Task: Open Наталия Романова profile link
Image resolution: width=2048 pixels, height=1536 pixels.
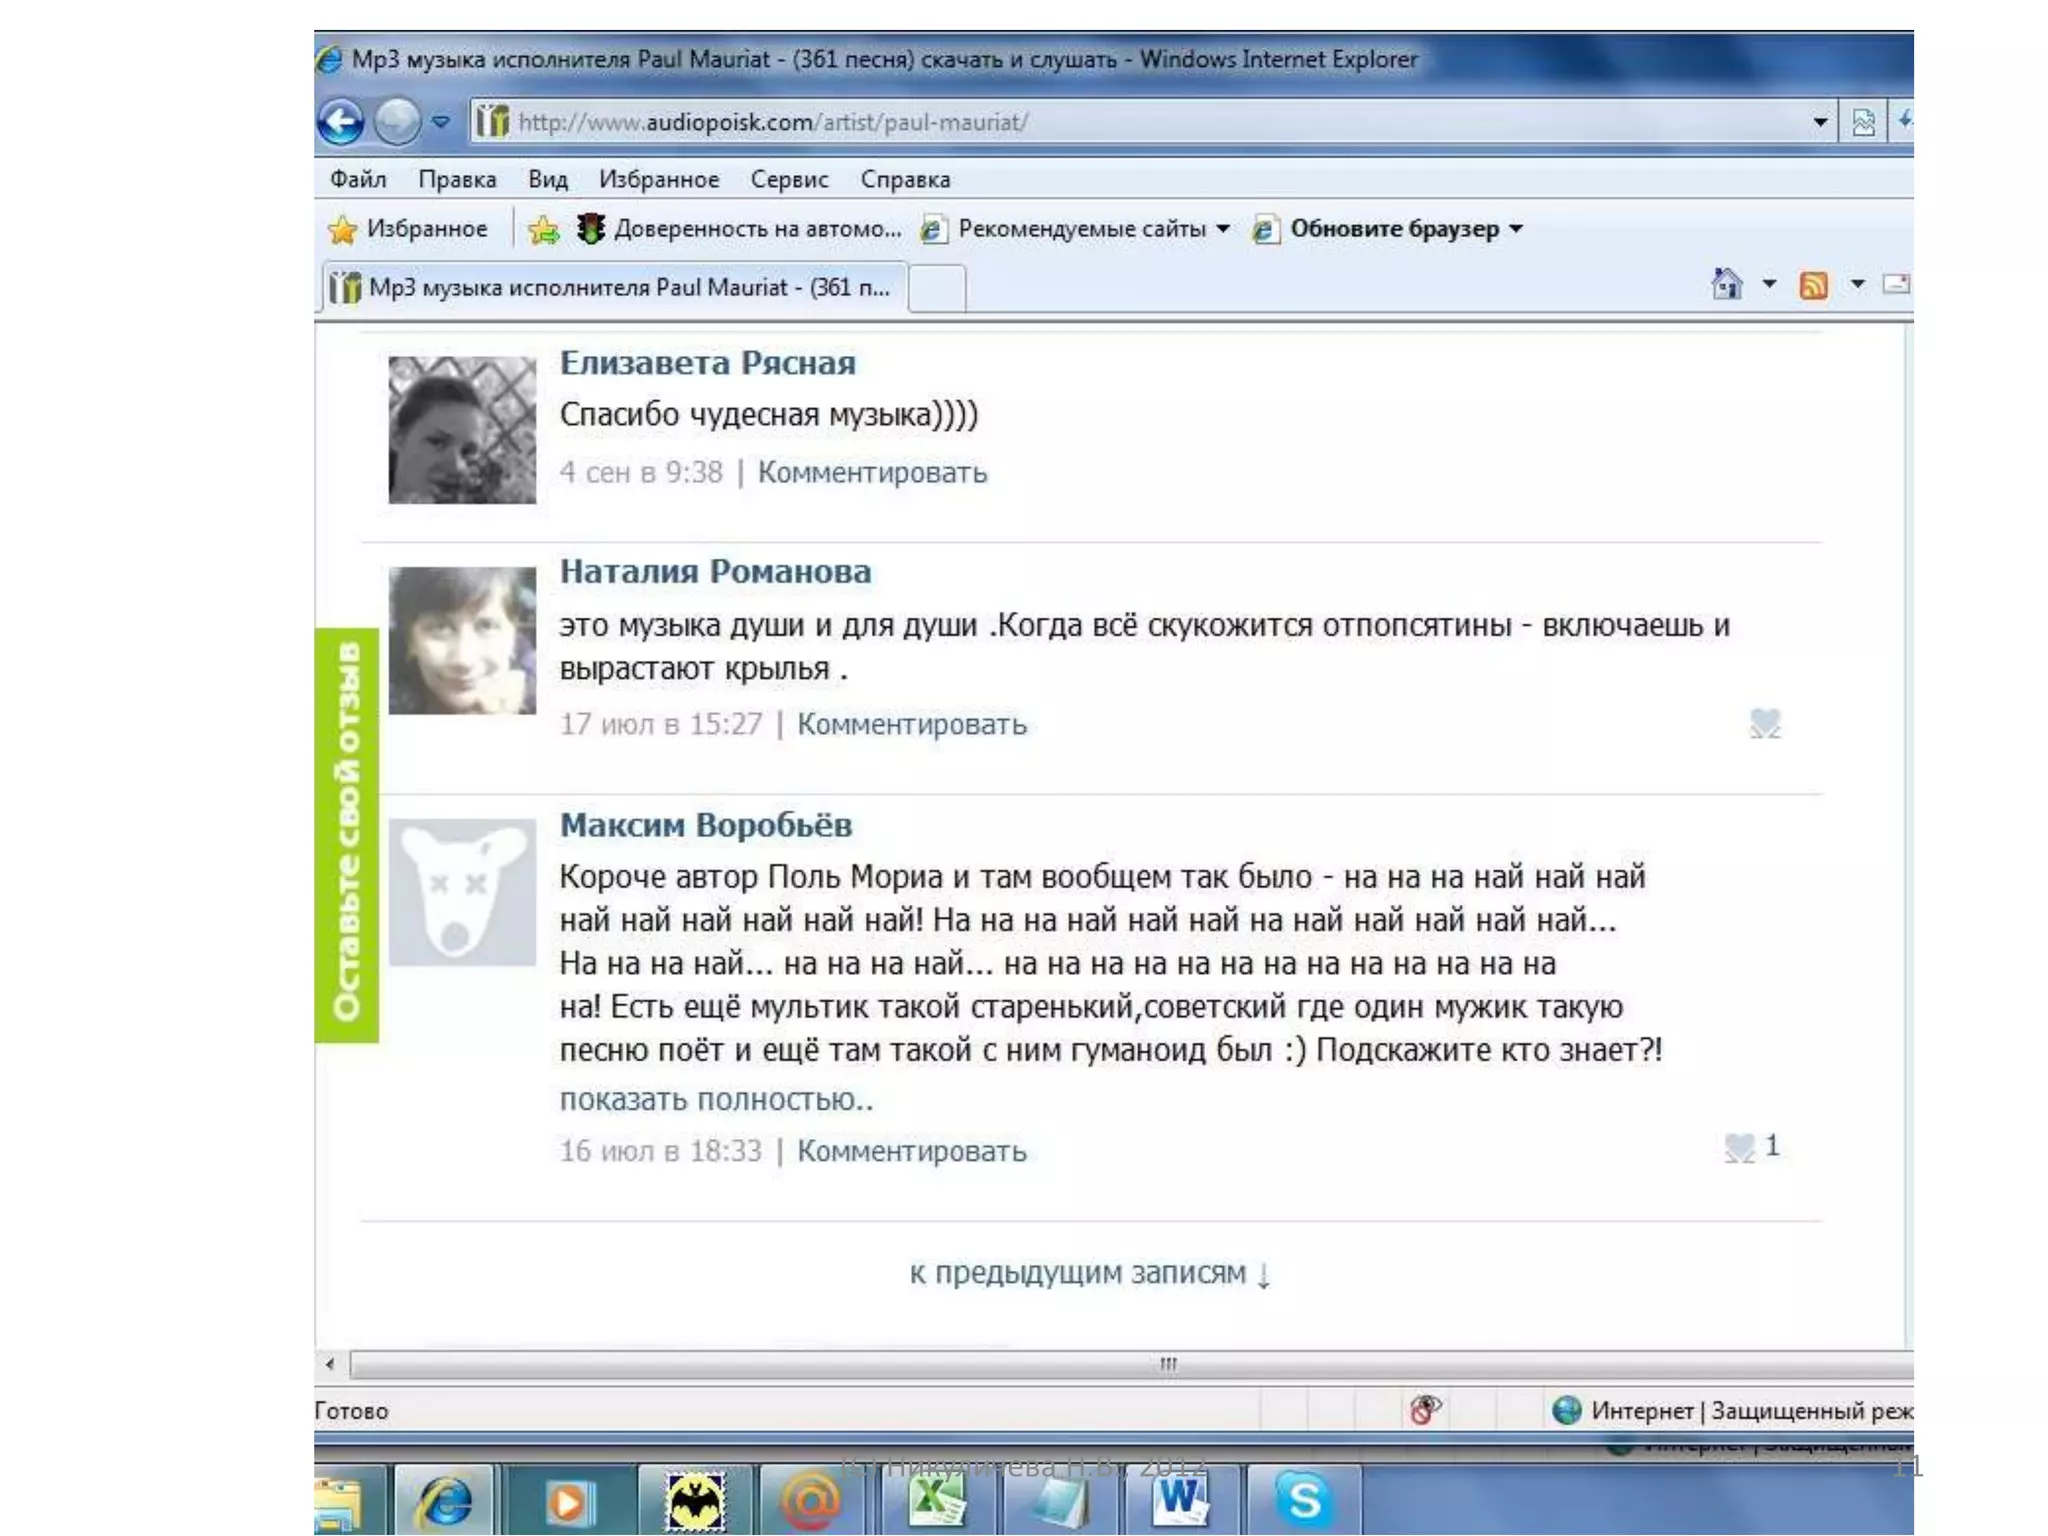Action: point(715,572)
